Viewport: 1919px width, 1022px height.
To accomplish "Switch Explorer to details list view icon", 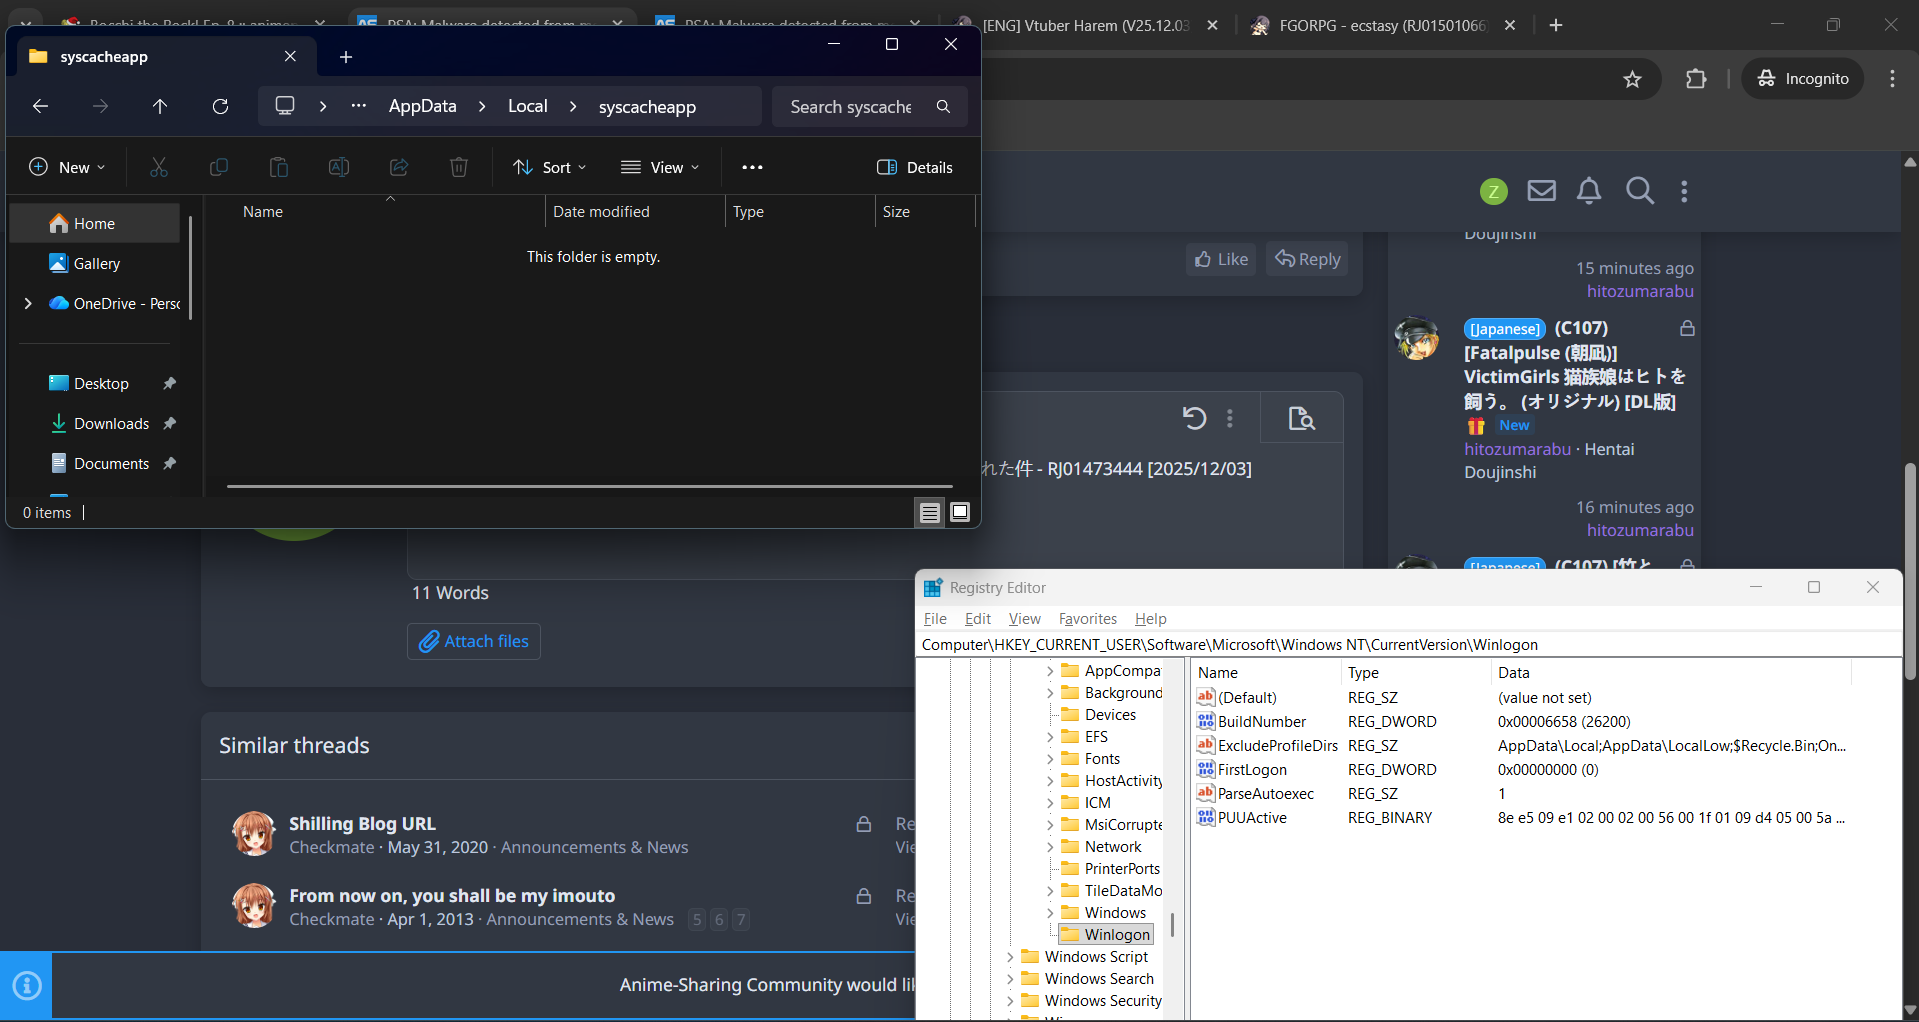I will coord(930,513).
